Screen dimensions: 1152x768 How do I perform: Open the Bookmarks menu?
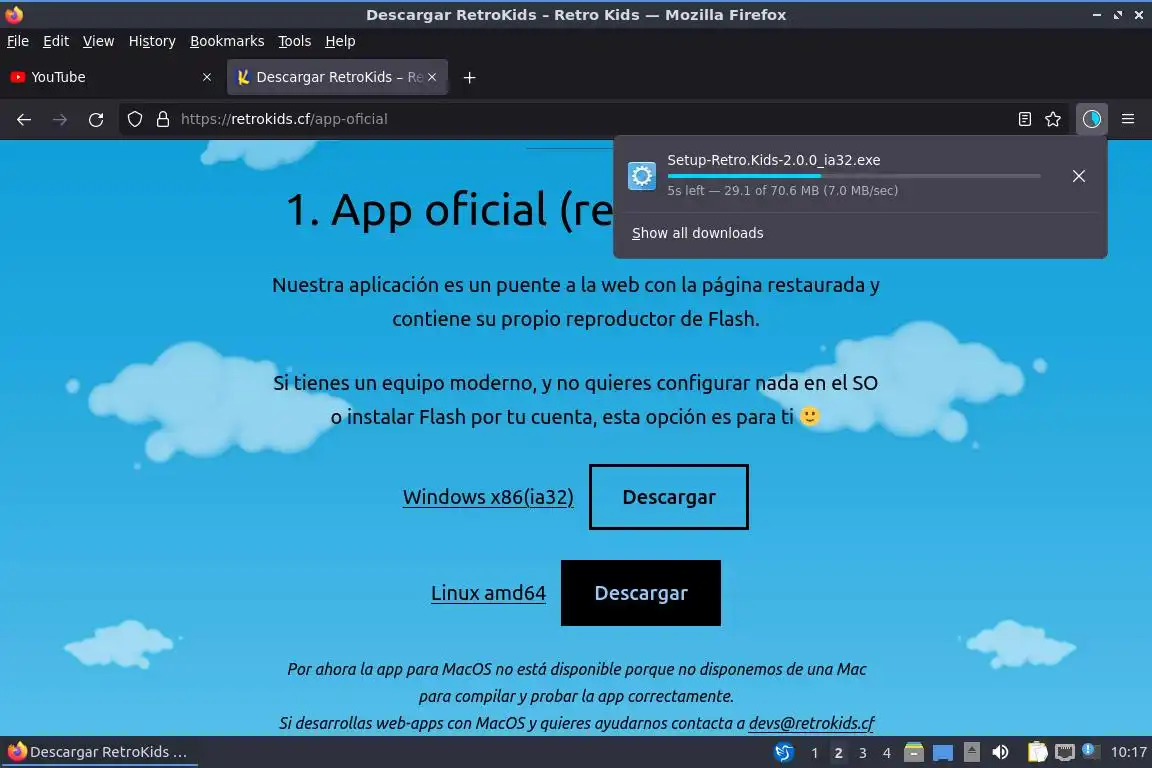tap(227, 41)
